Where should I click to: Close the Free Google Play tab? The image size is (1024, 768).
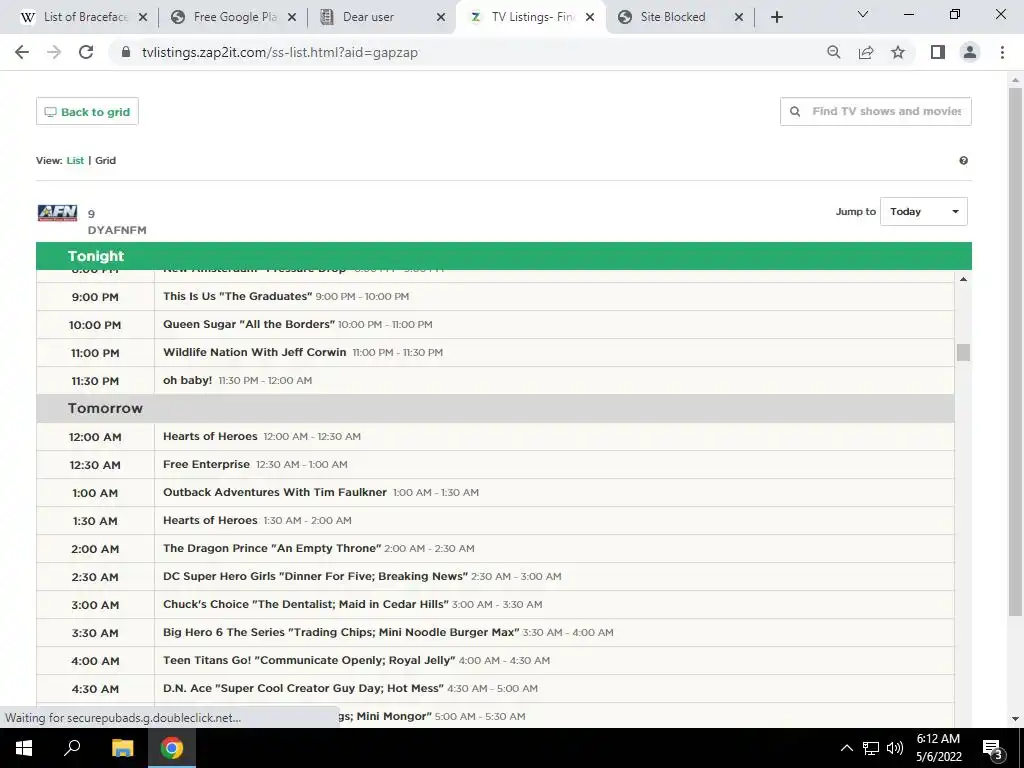point(292,17)
